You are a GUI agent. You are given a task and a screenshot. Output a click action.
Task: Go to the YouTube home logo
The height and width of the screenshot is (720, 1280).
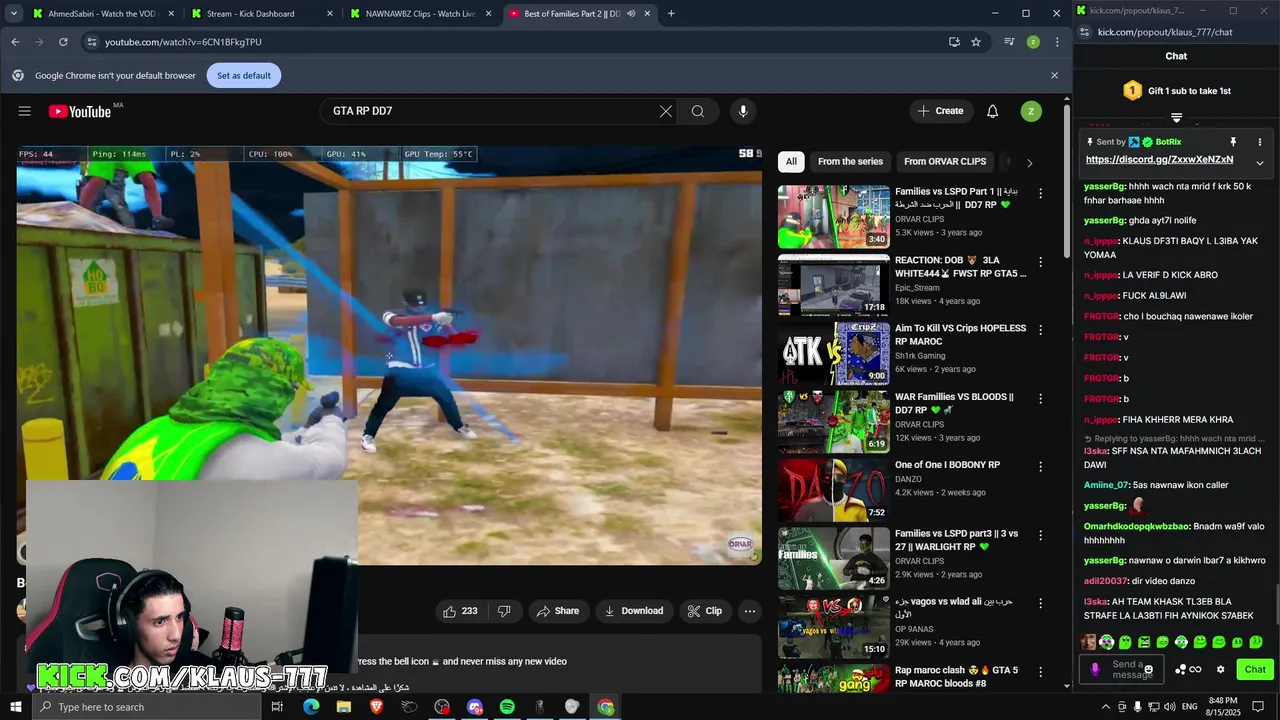80,111
